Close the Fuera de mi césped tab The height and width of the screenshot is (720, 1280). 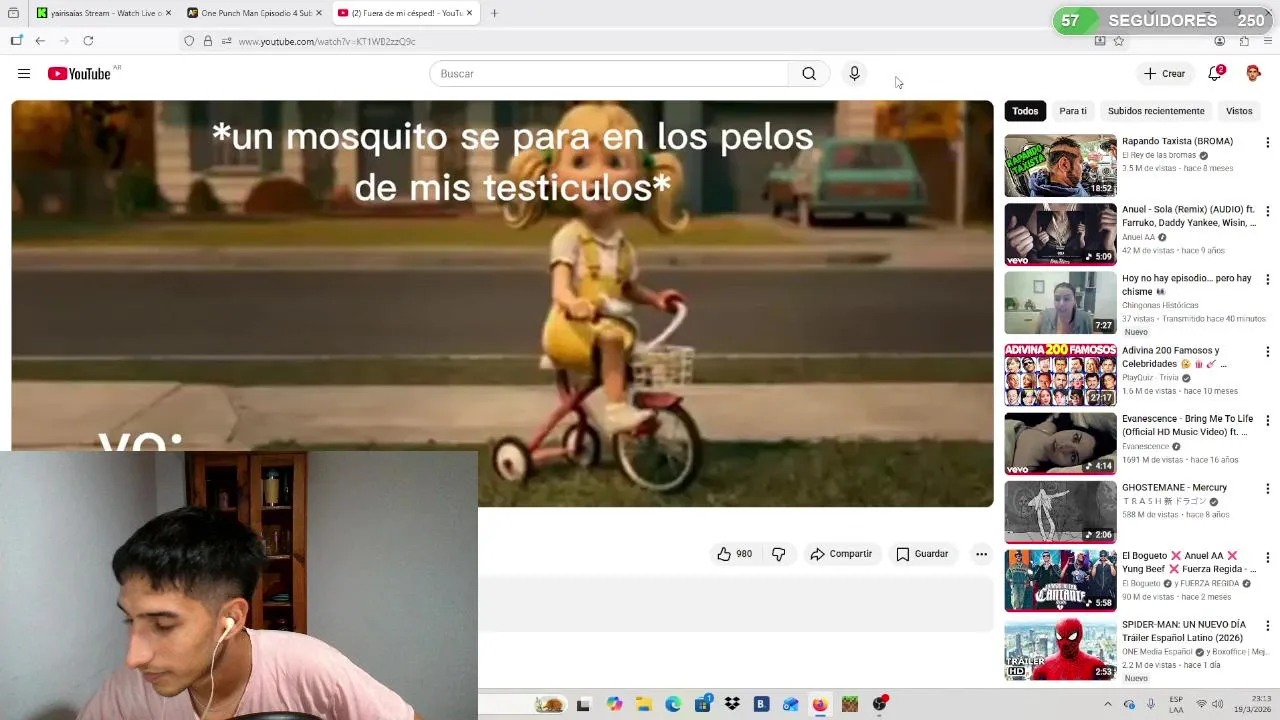click(469, 13)
